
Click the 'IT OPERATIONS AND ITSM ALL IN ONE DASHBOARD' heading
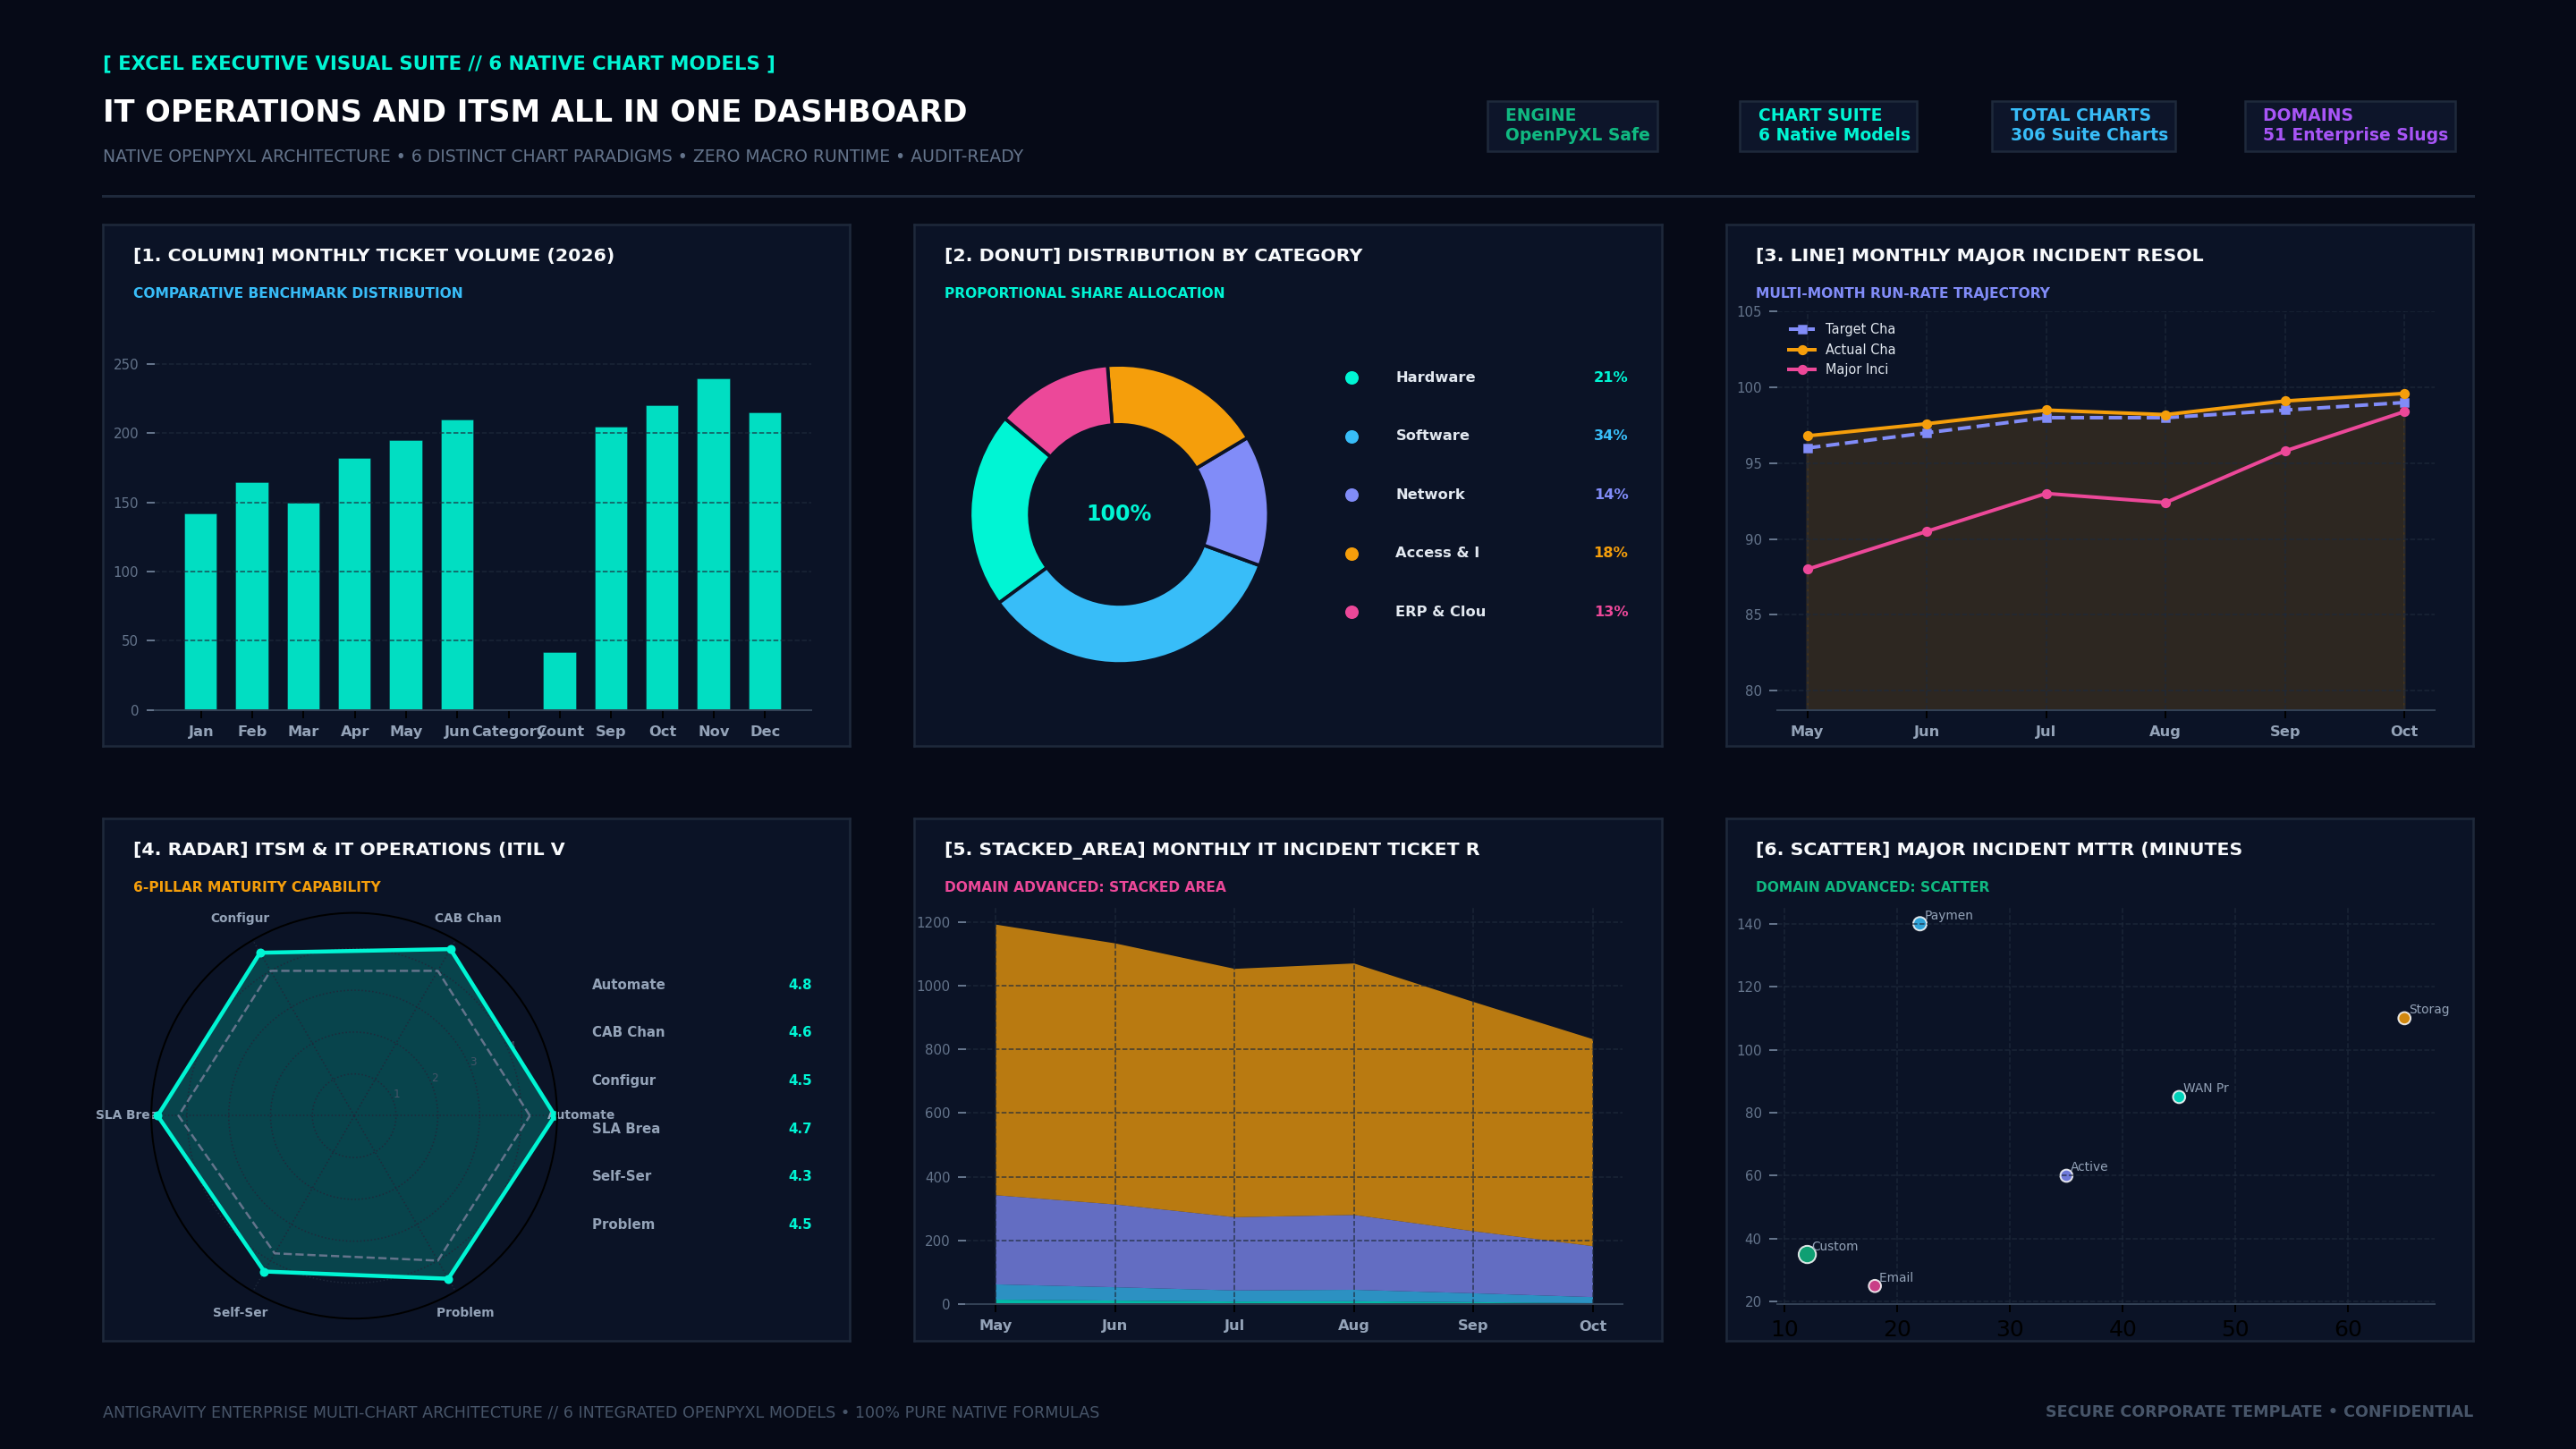coord(535,112)
